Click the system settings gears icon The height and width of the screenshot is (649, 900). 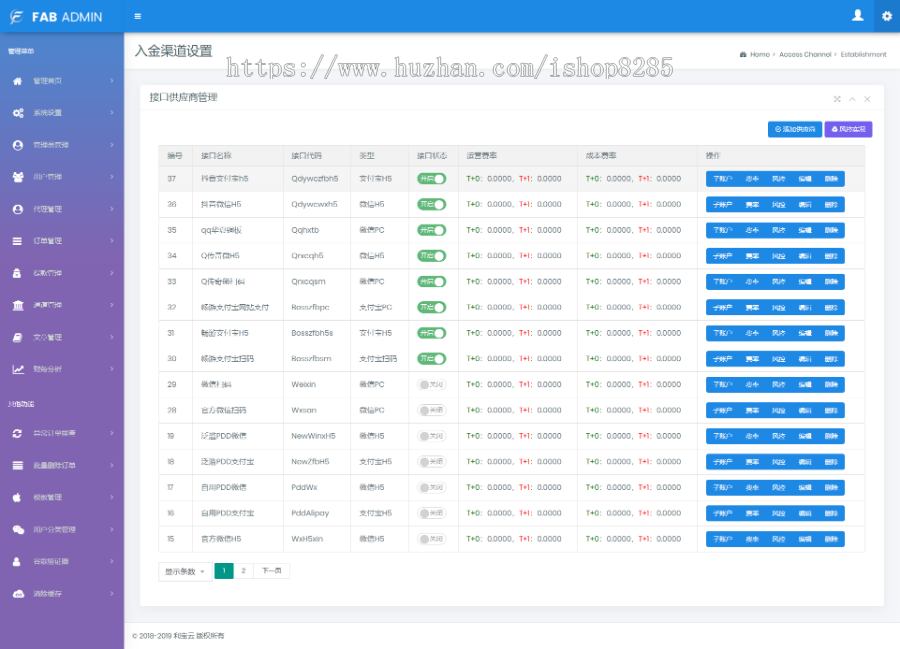pyautogui.click(x=18, y=113)
